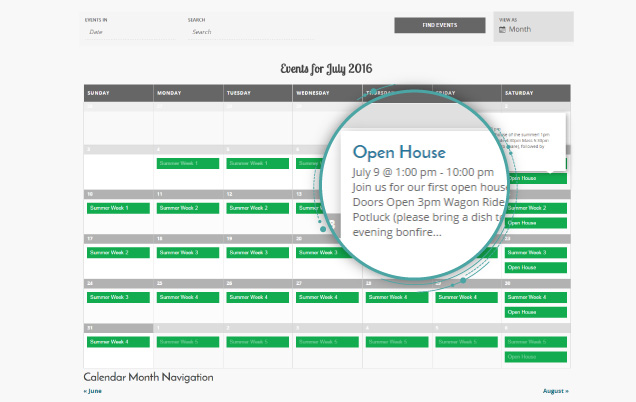
Task: Click Summer Week 4 on Wednesday July 27
Action: (x=326, y=297)
